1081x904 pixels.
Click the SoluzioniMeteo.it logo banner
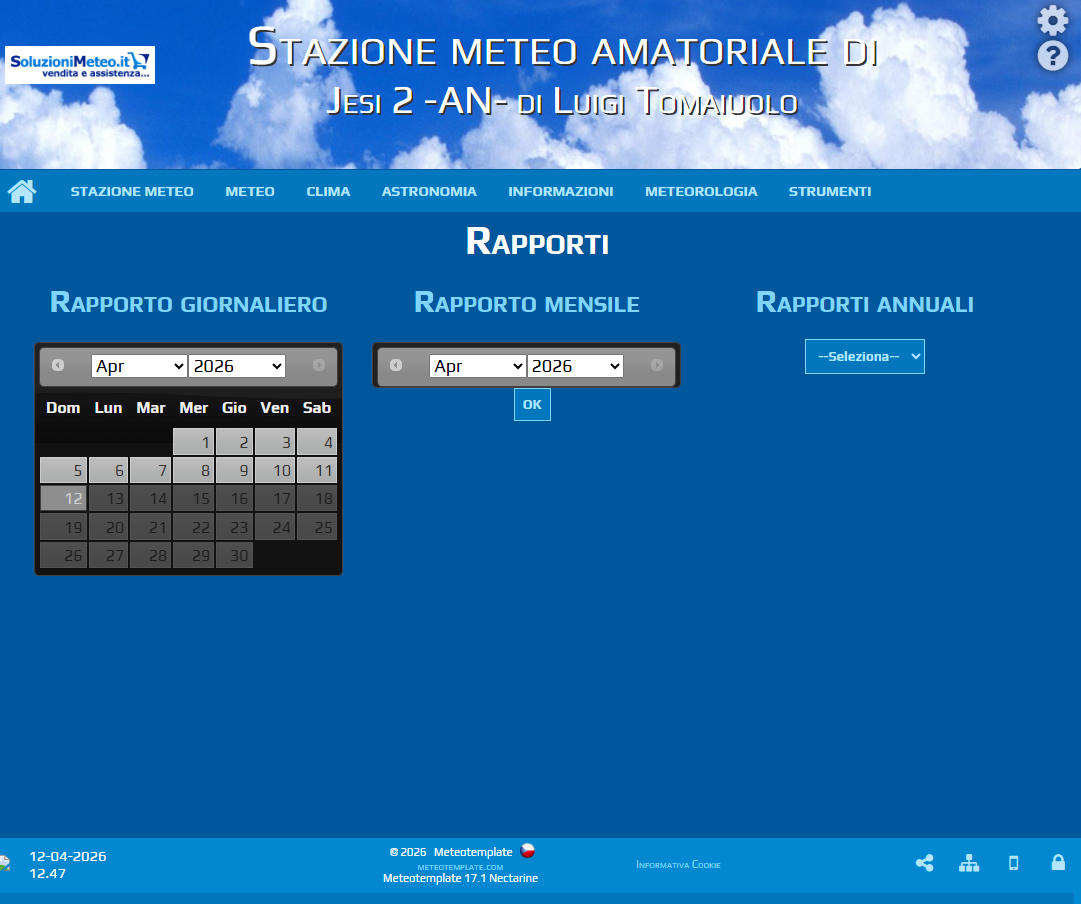click(x=80, y=65)
